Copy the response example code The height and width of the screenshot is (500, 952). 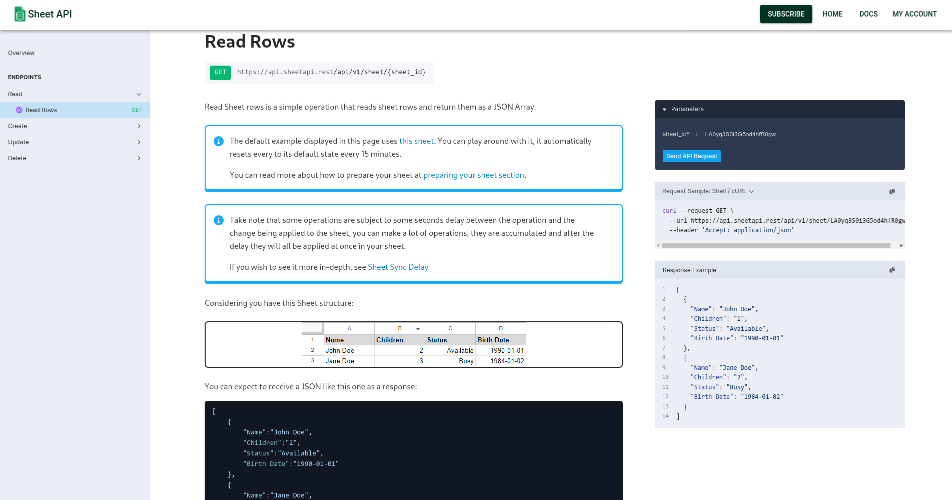pyautogui.click(x=892, y=270)
